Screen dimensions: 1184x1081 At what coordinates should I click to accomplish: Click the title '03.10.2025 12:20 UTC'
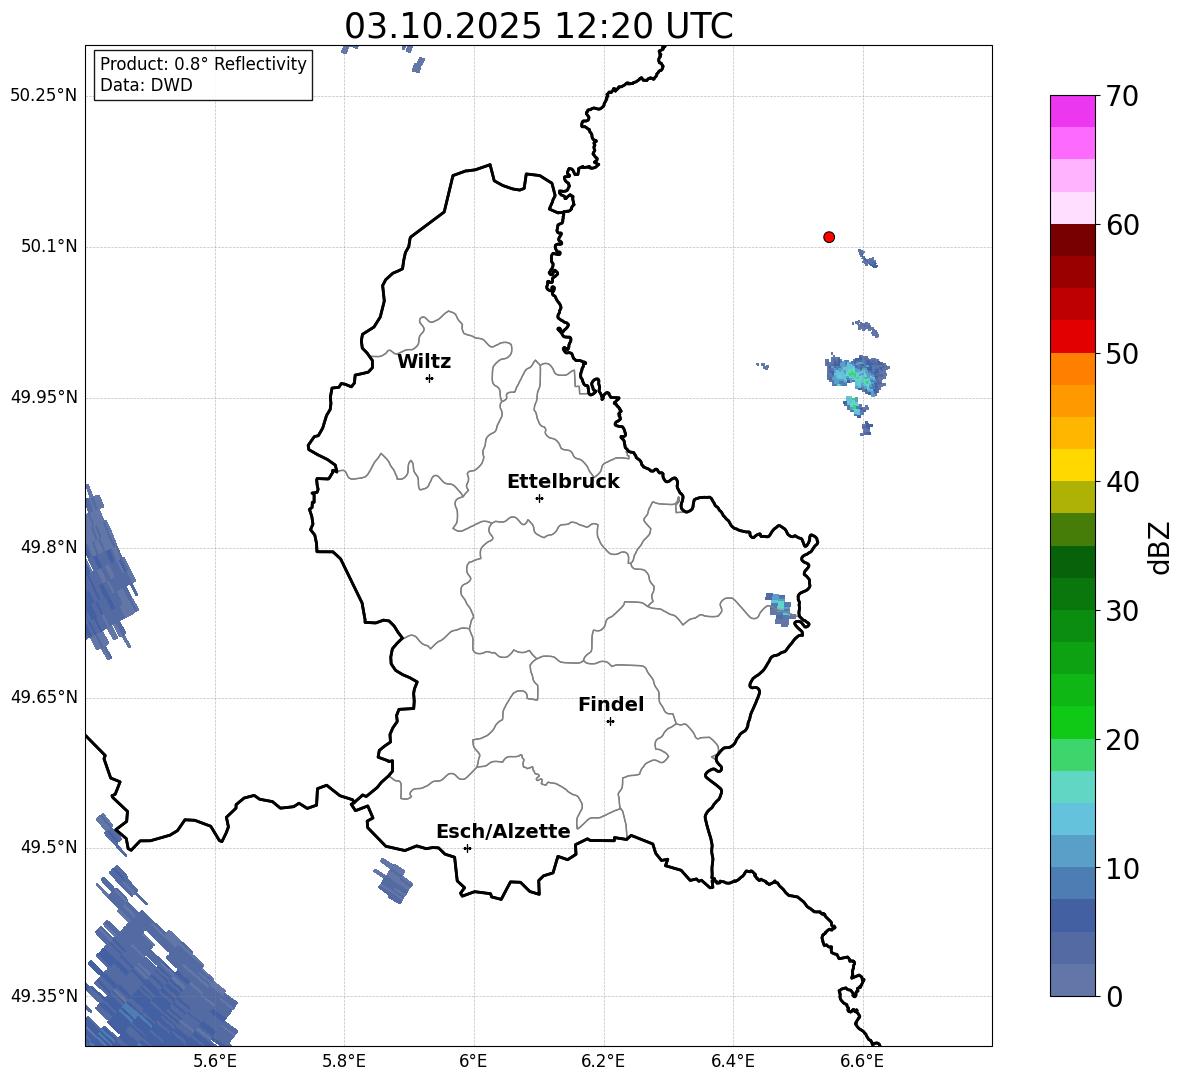[538, 26]
